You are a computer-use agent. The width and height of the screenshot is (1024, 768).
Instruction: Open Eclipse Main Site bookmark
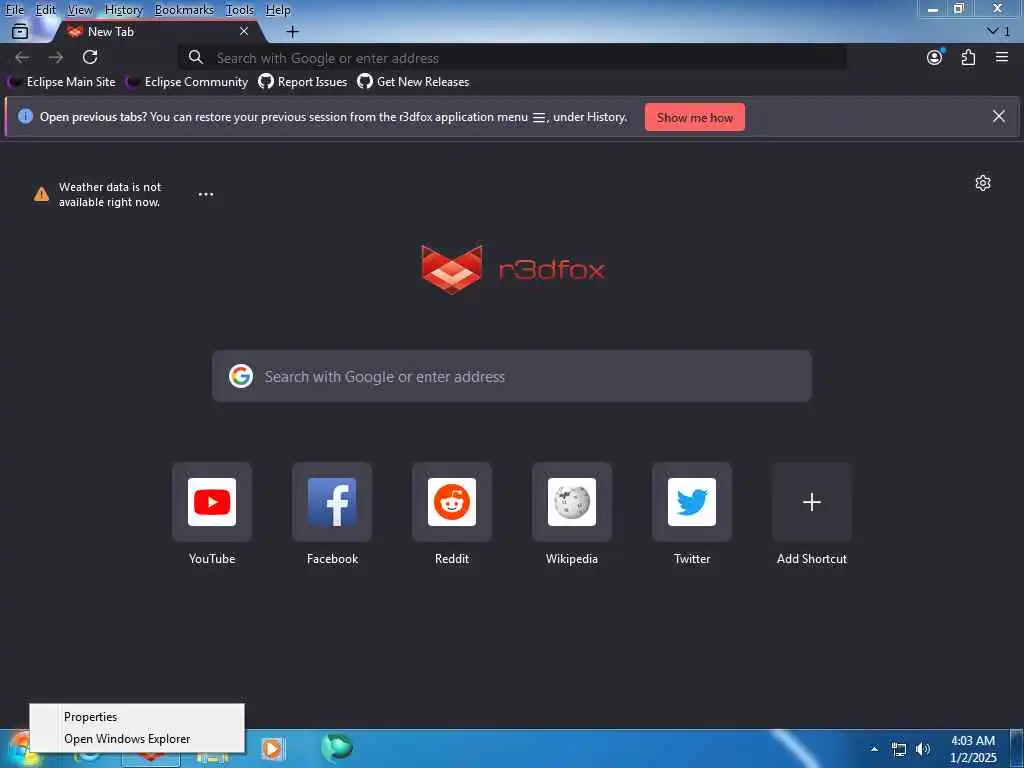click(61, 82)
